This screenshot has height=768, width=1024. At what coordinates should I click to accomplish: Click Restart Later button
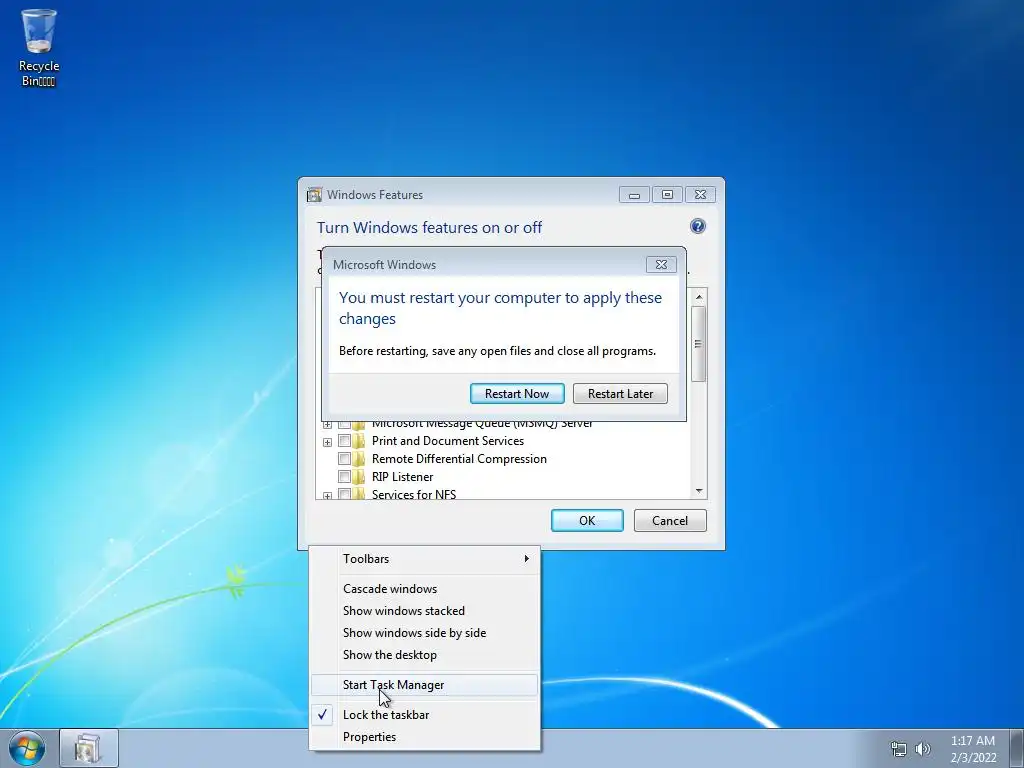pyautogui.click(x=620, y=393)
